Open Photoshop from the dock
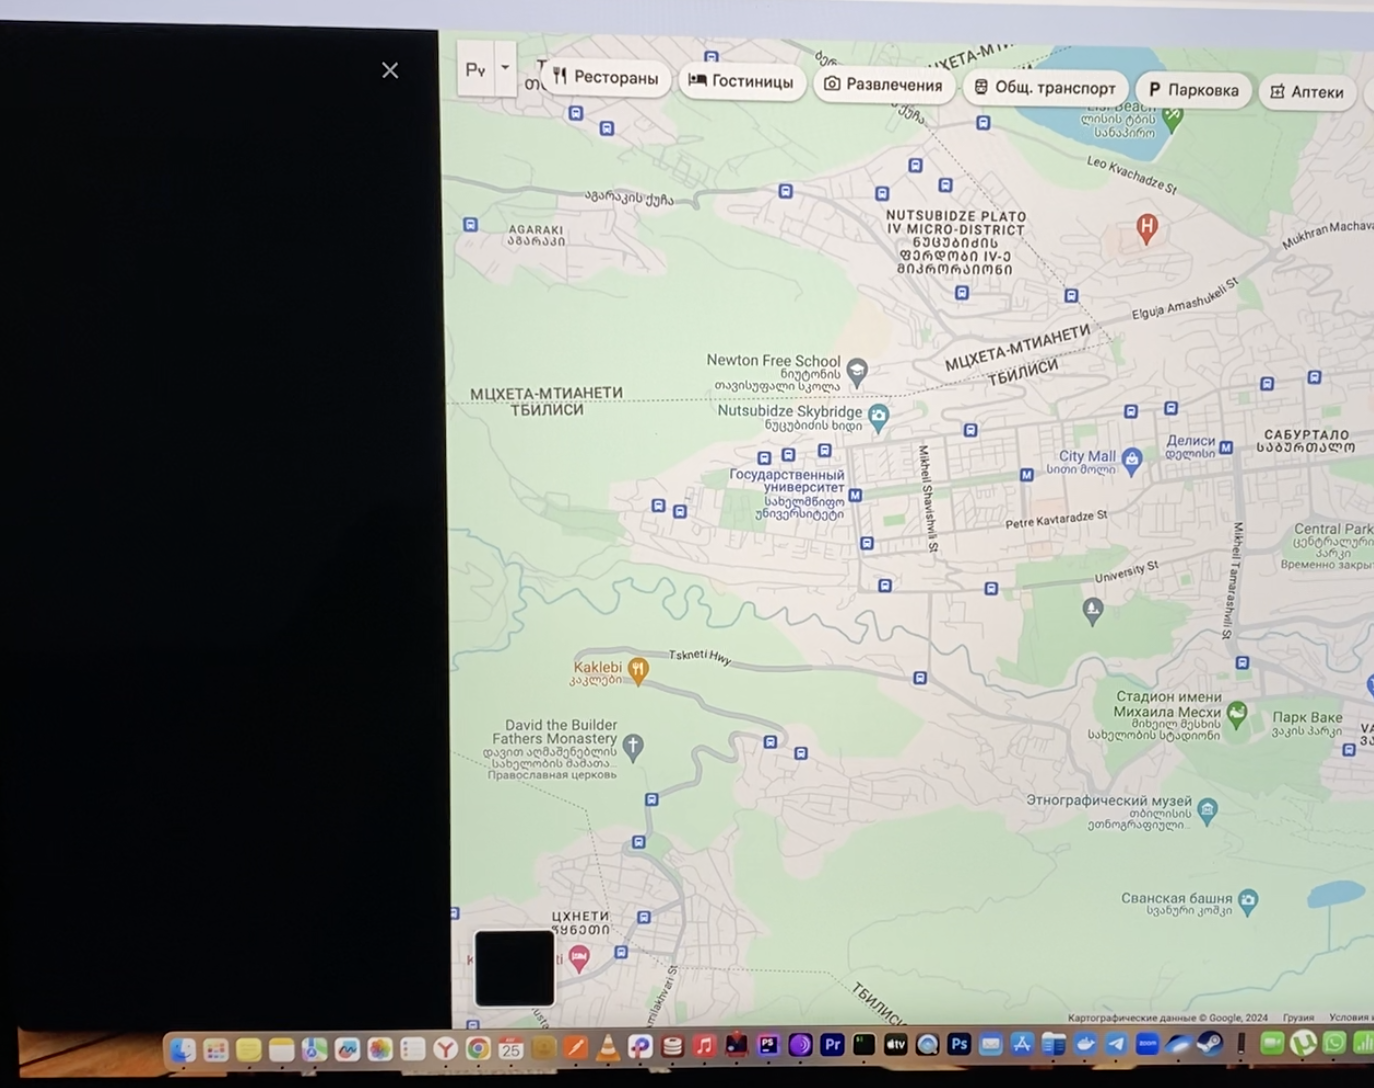This screenshot has height=1088, width=1374. coord(959,1044)
